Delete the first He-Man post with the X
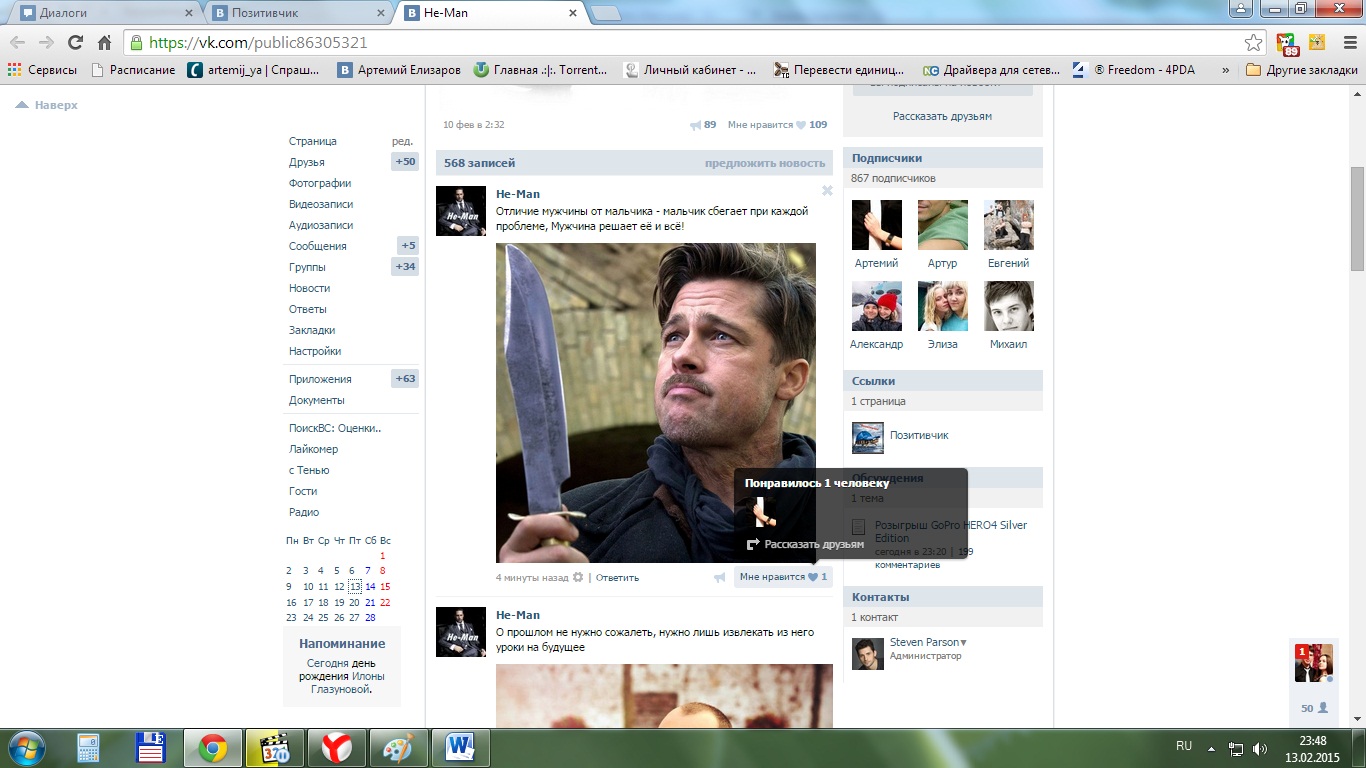Screen dimensions: 1366x768 pyautogui.click(x=827, y=190)
